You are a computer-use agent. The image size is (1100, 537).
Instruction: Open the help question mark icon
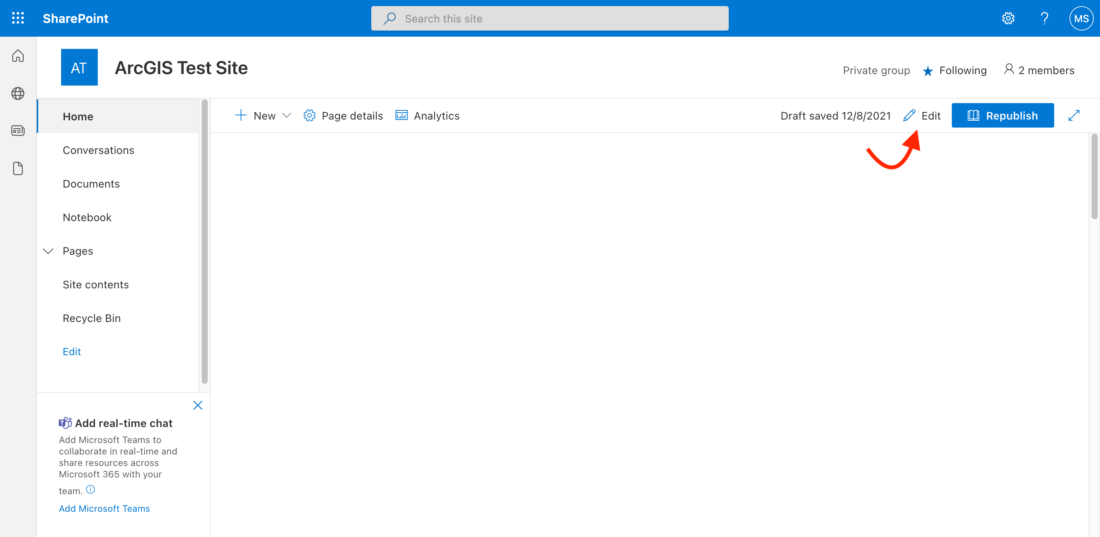click(x=1045, y=19)
